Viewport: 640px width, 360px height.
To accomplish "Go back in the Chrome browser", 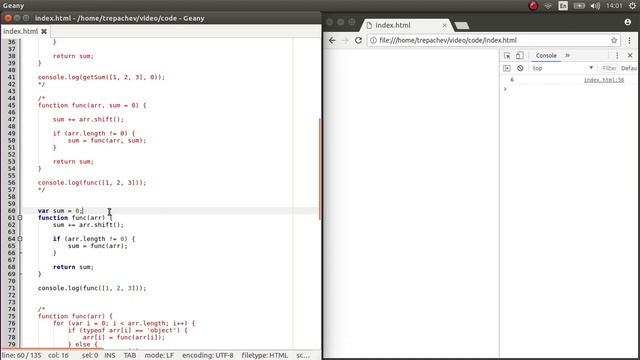I will [x=332, y=40].
